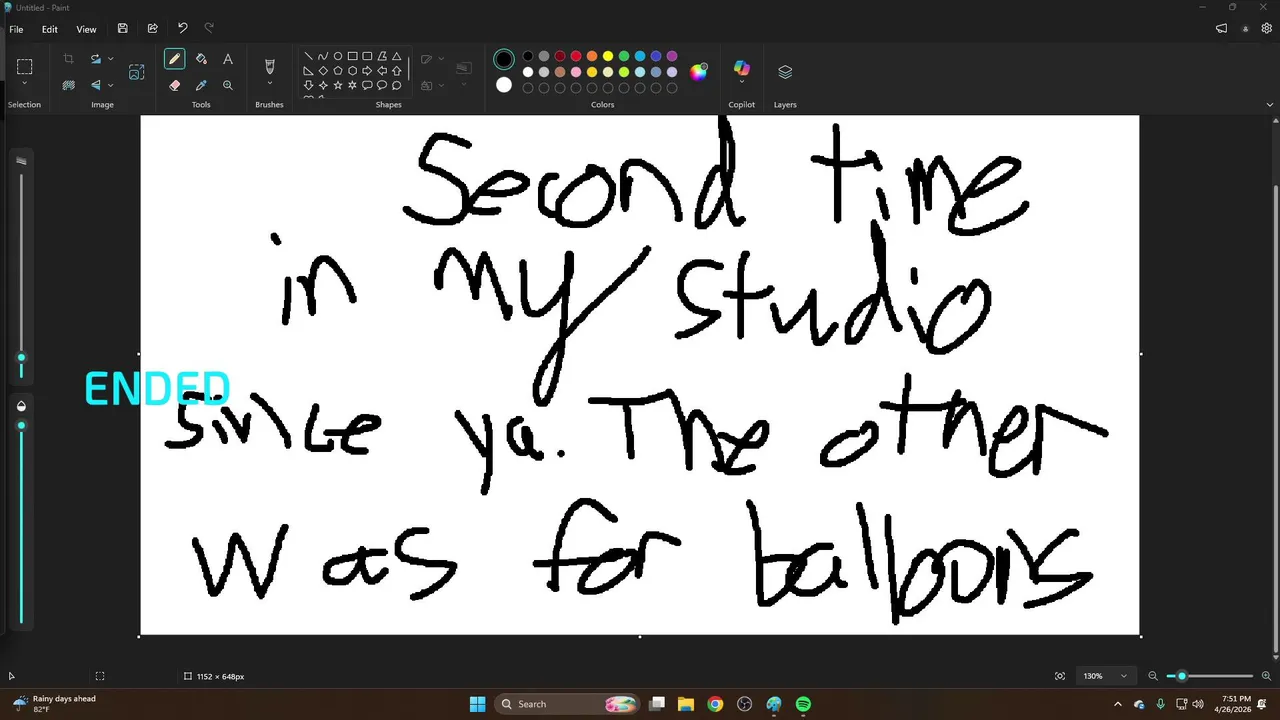This screenshot has width=1280, height=720.
Task: Click the zoom slider in status bar
Action: [x=1209, y=676]
